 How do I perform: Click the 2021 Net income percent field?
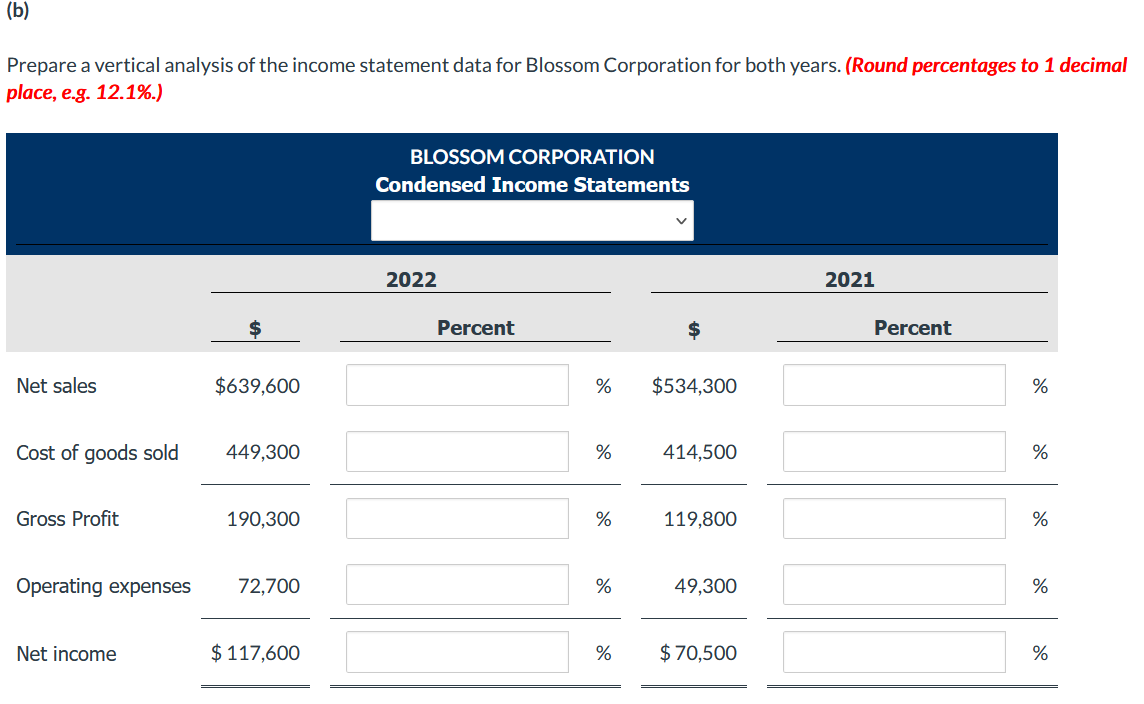pos(893,651)
